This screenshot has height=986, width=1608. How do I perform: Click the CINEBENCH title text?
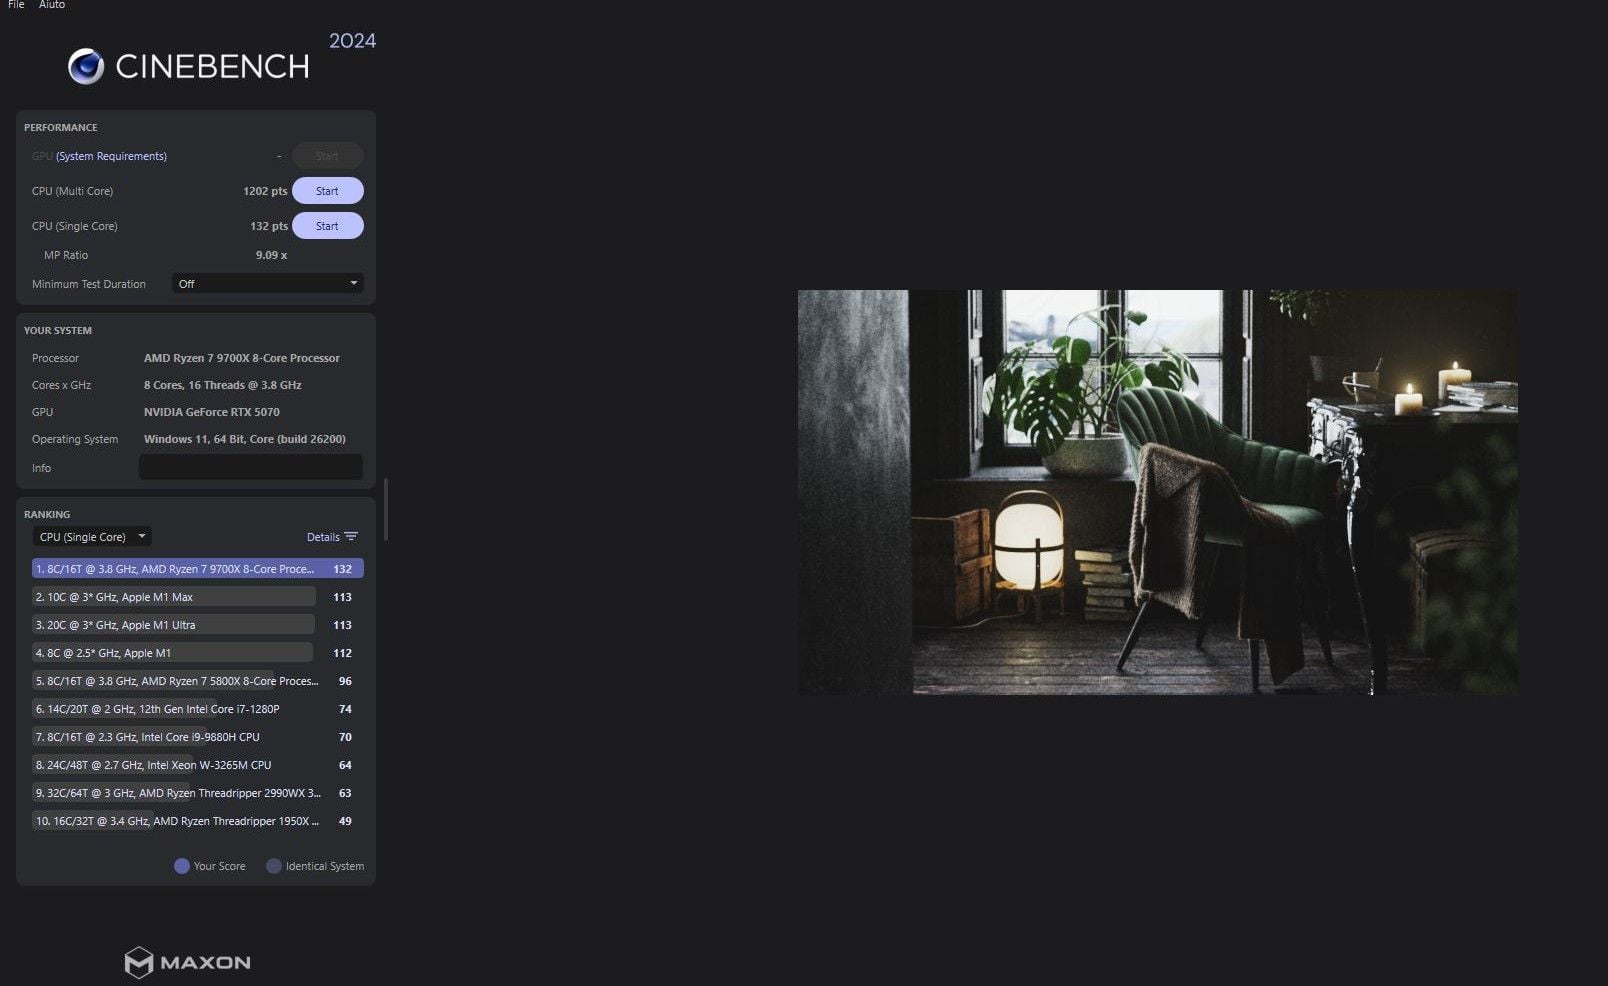(x=212, y=67)
